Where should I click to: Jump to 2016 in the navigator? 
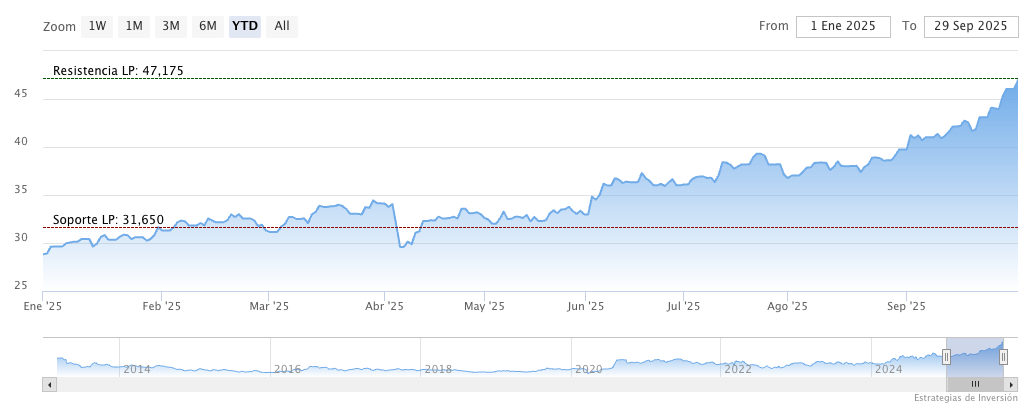pyautogui.click(x=288, y=369)
